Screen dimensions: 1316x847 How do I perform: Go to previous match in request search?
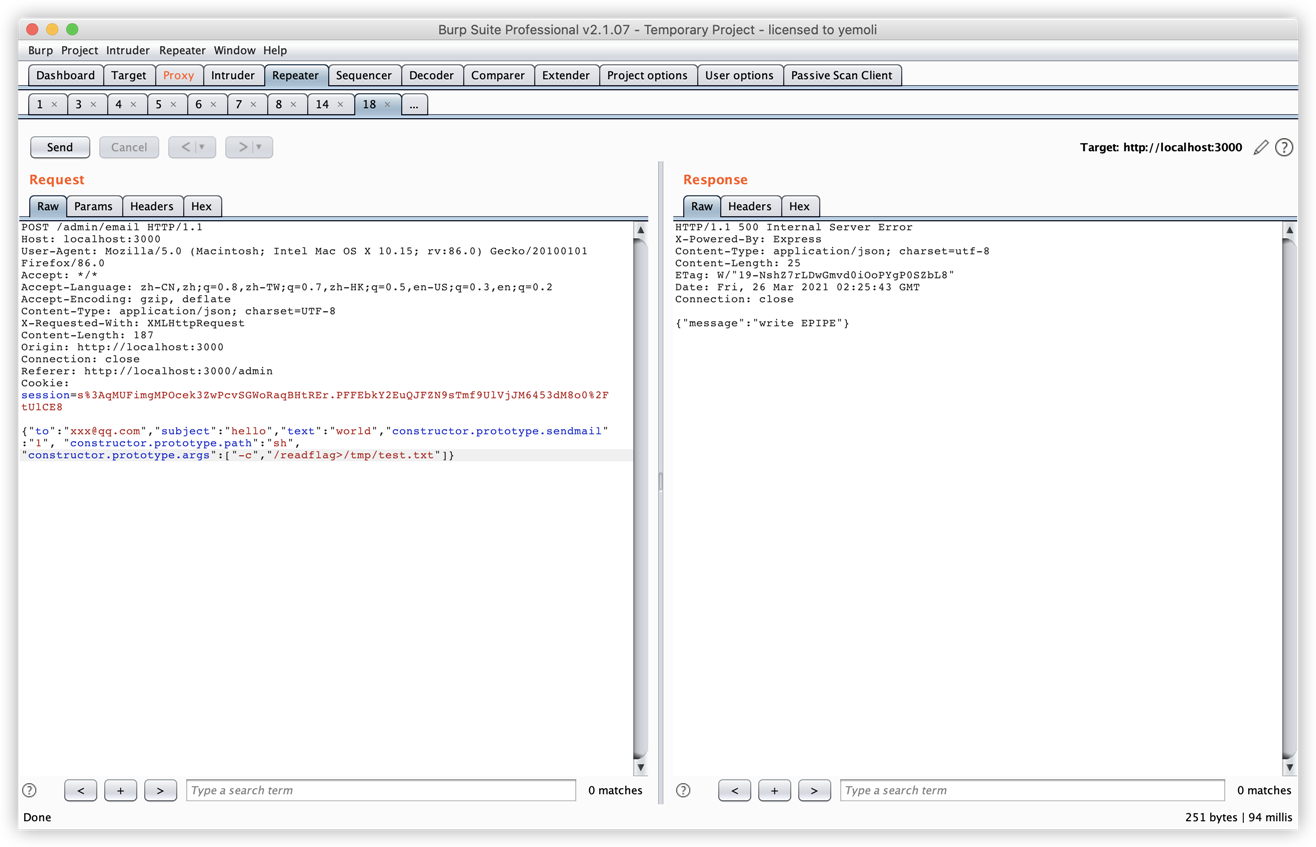pos(81,790)
